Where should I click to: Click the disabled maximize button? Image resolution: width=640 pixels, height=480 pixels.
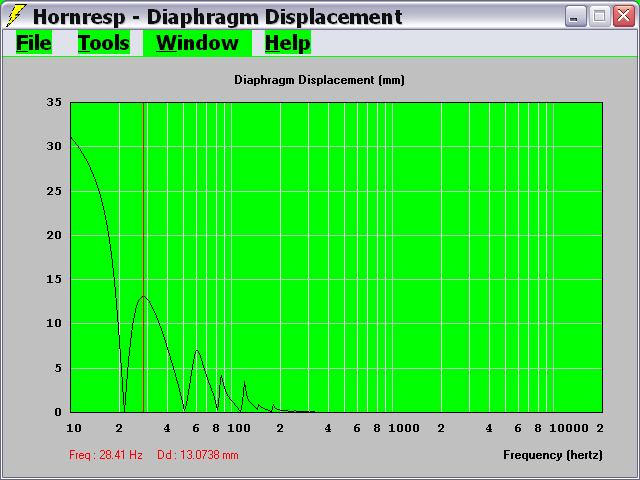tap(599, 17)
